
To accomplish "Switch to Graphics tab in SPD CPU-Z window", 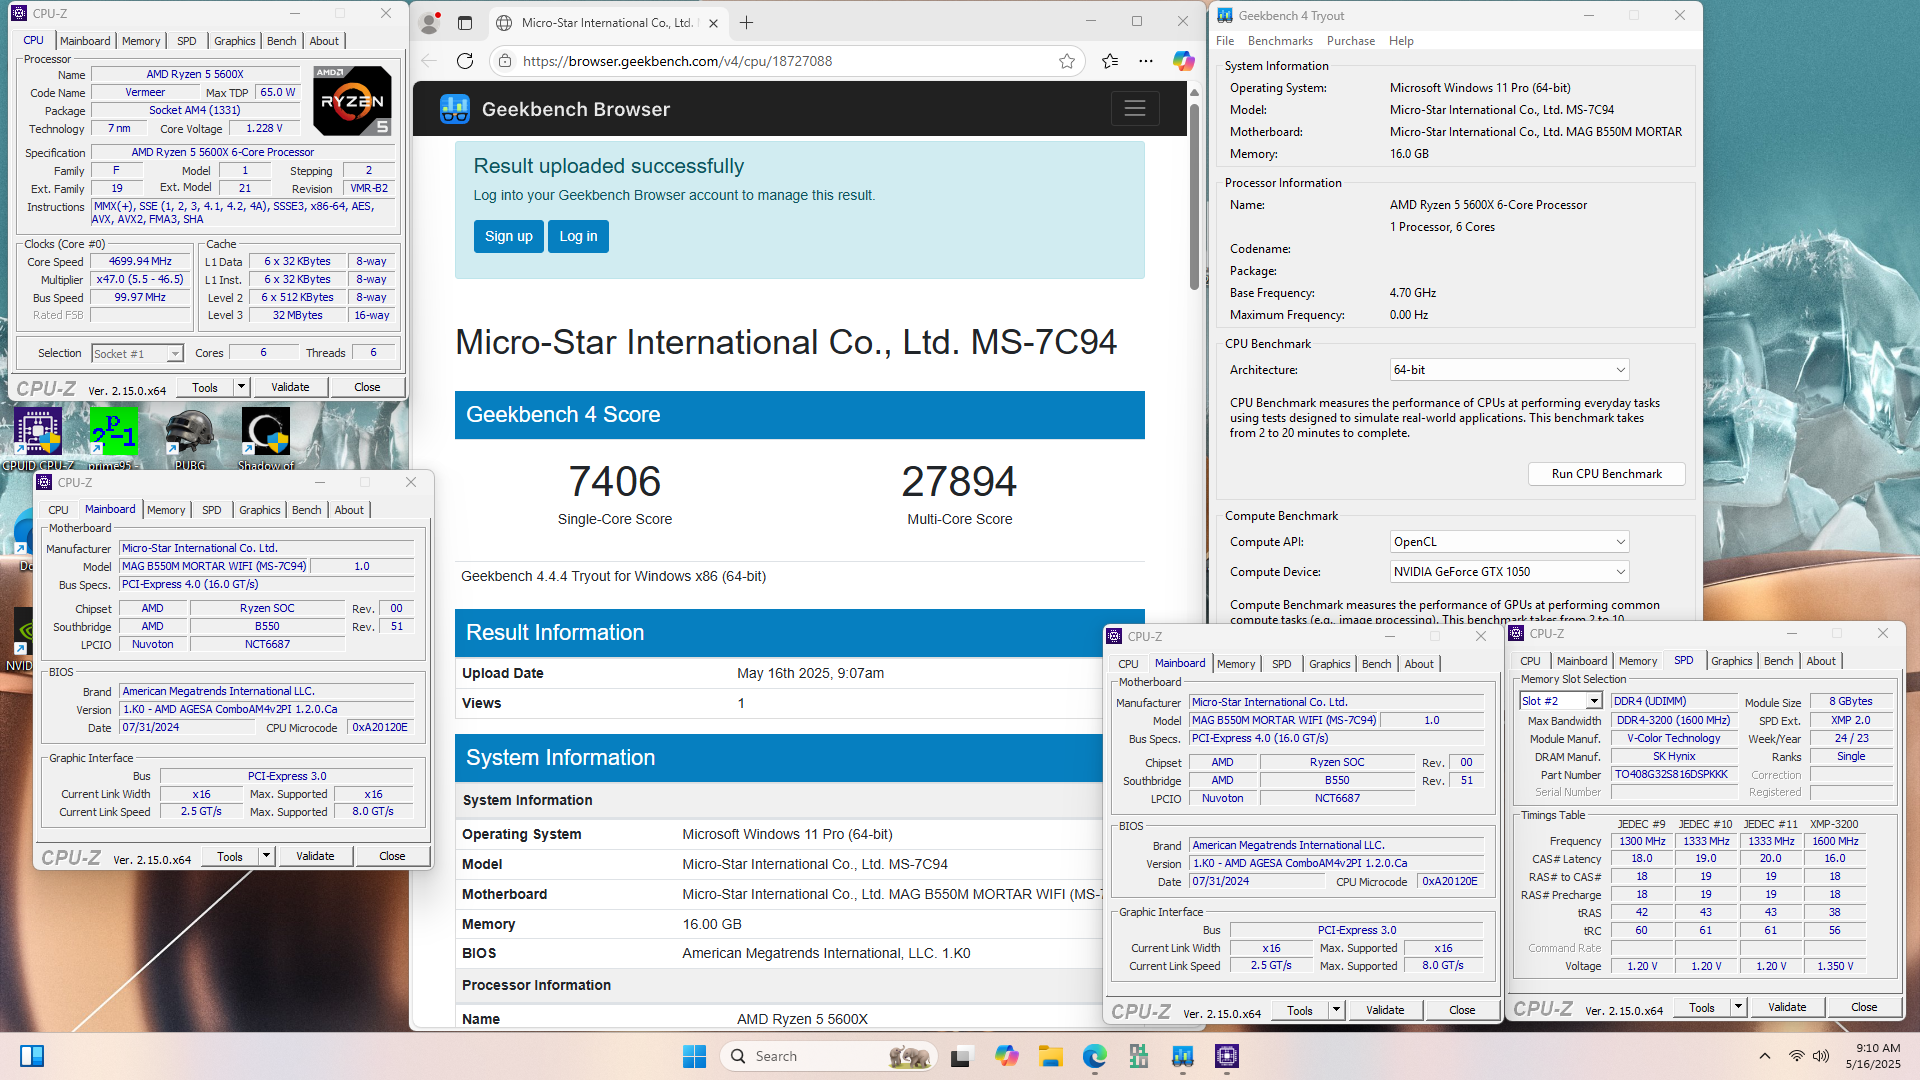I will (x=1731, y=661).
